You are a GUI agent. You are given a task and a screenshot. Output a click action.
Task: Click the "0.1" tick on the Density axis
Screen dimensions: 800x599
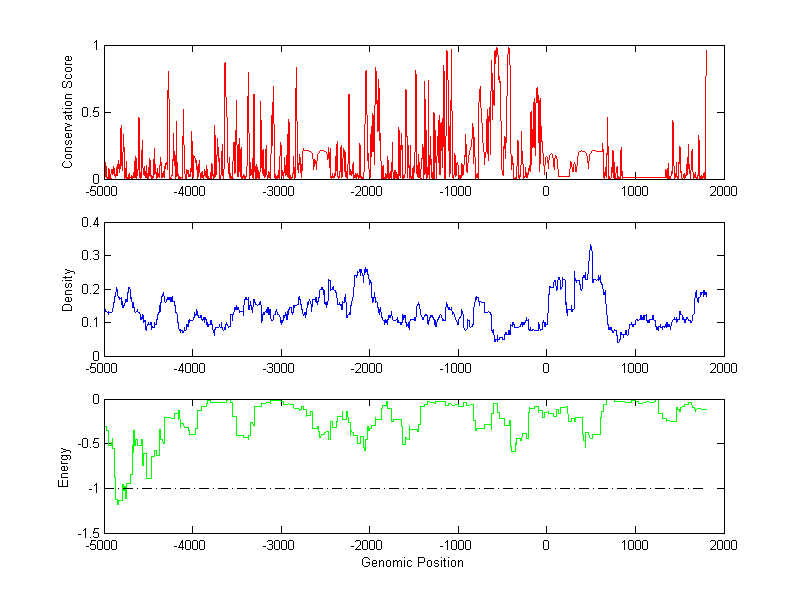click(88, 323)
